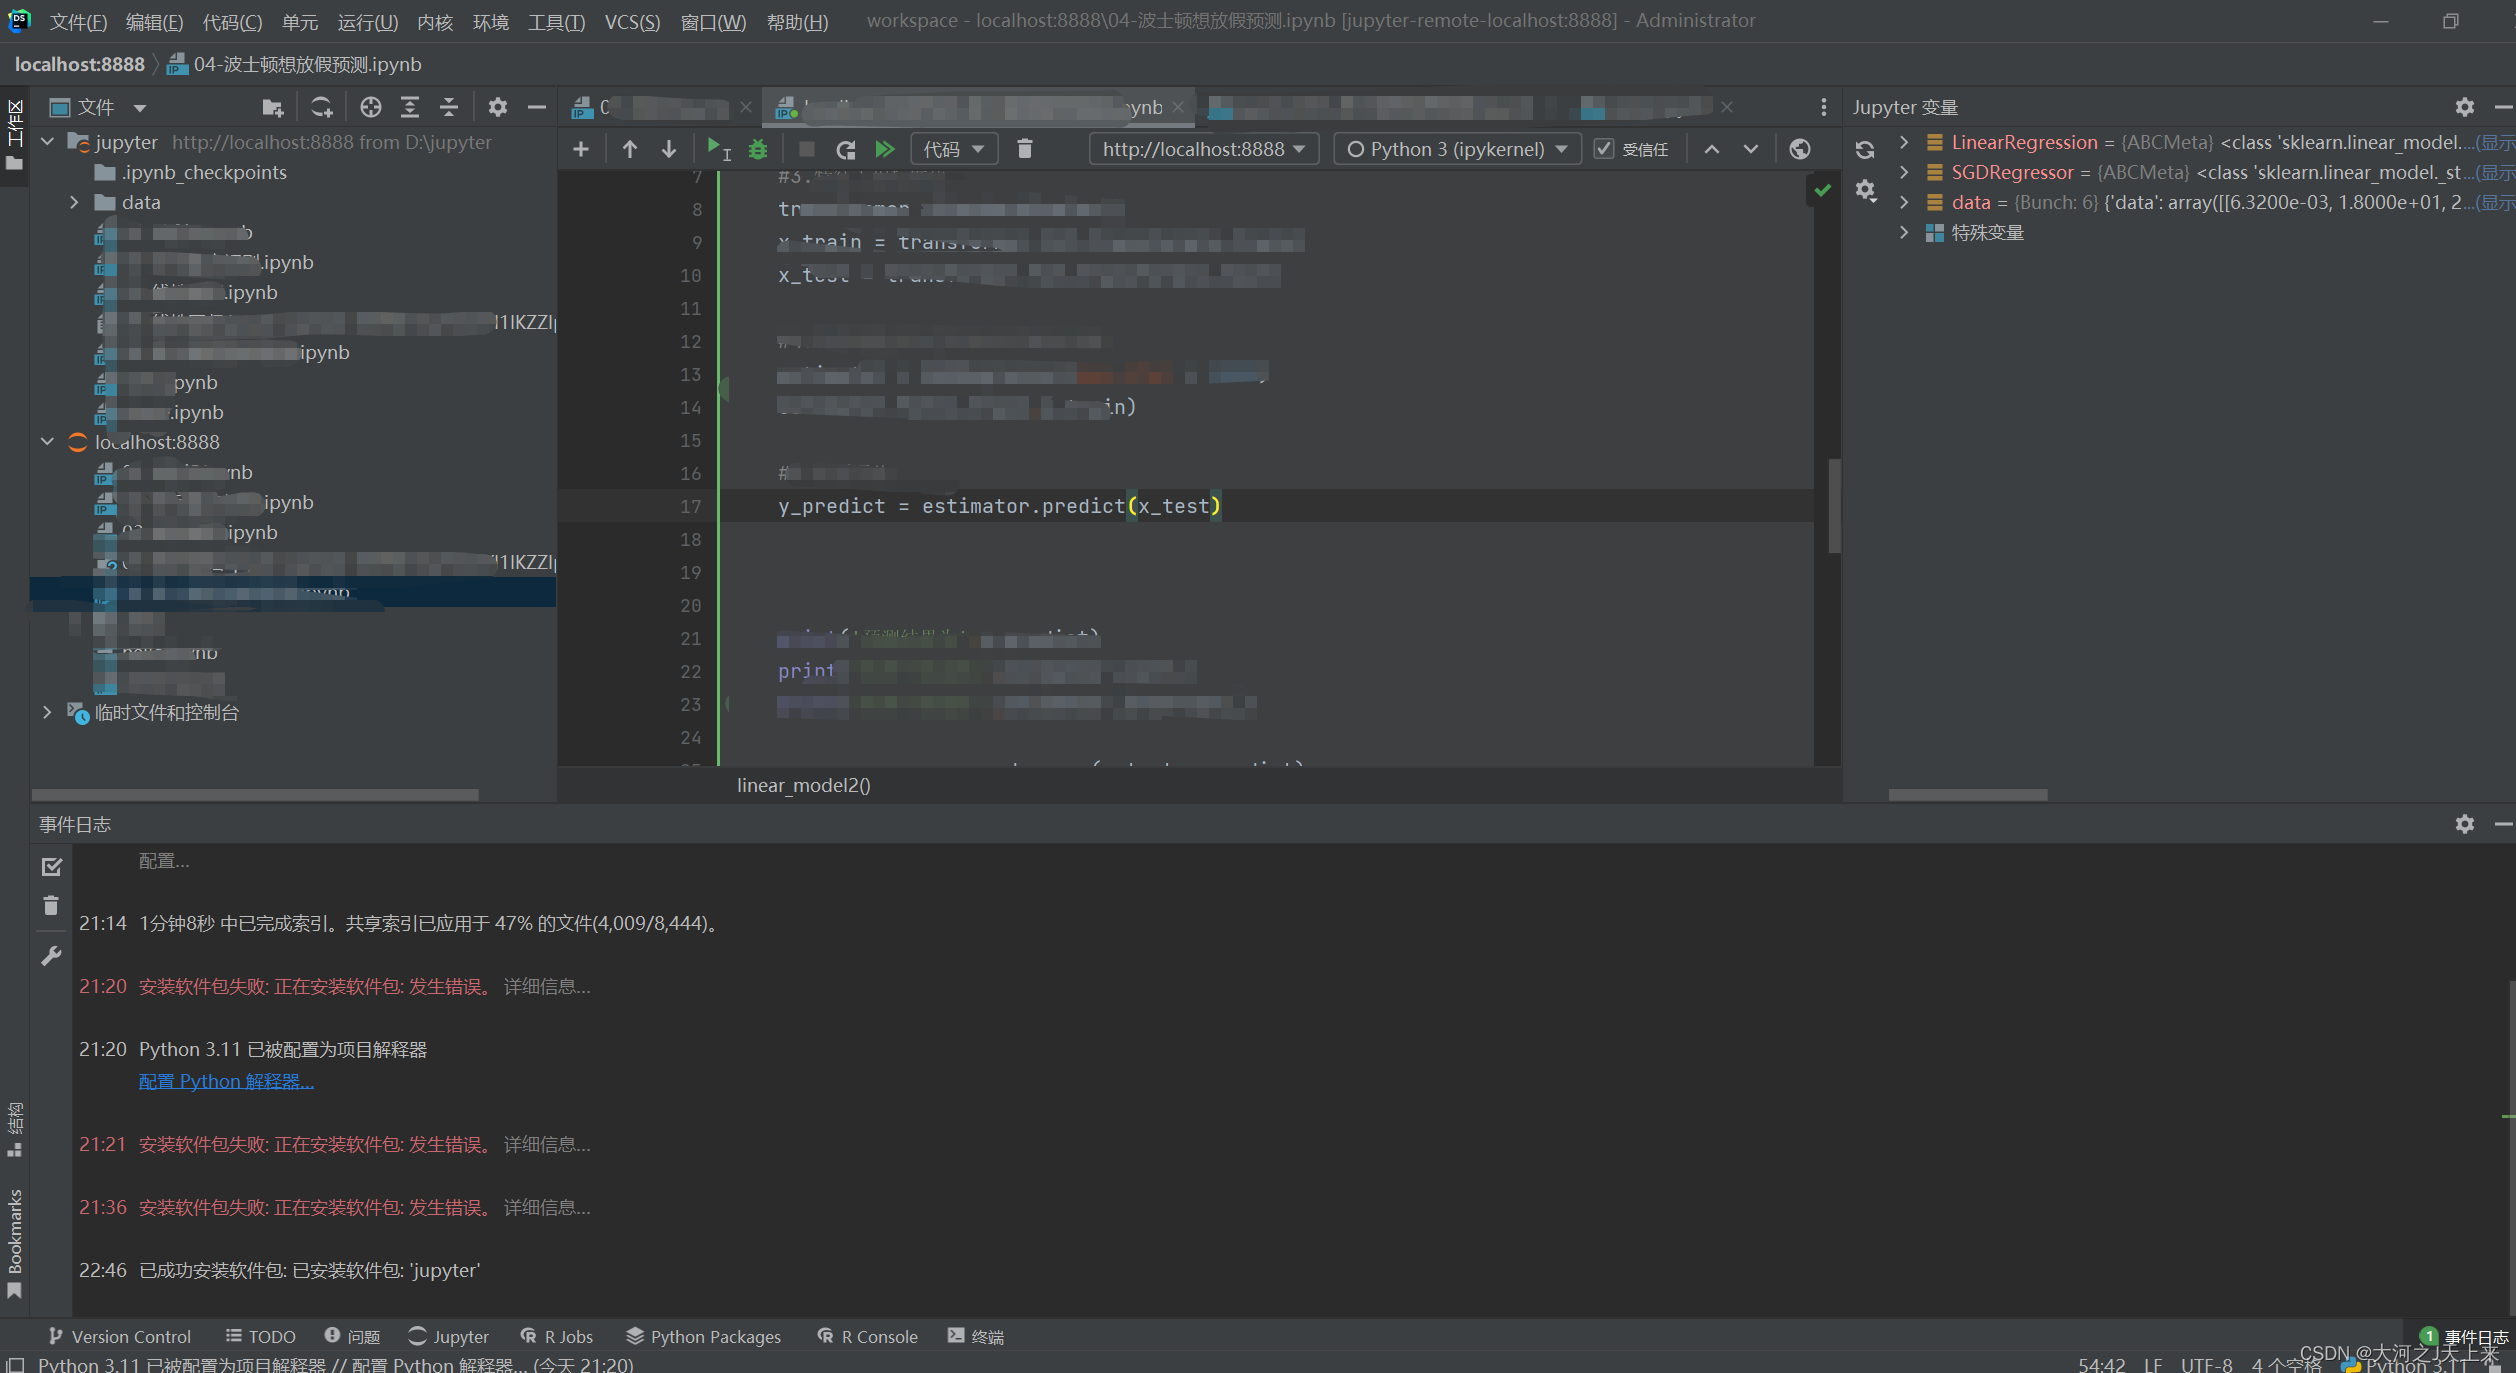The height and width of the screenshot is (1373, 2516).
Task: Open the Python 3 (ipykernel) interpreter dropdown
Action: (x=1456, y=148)
